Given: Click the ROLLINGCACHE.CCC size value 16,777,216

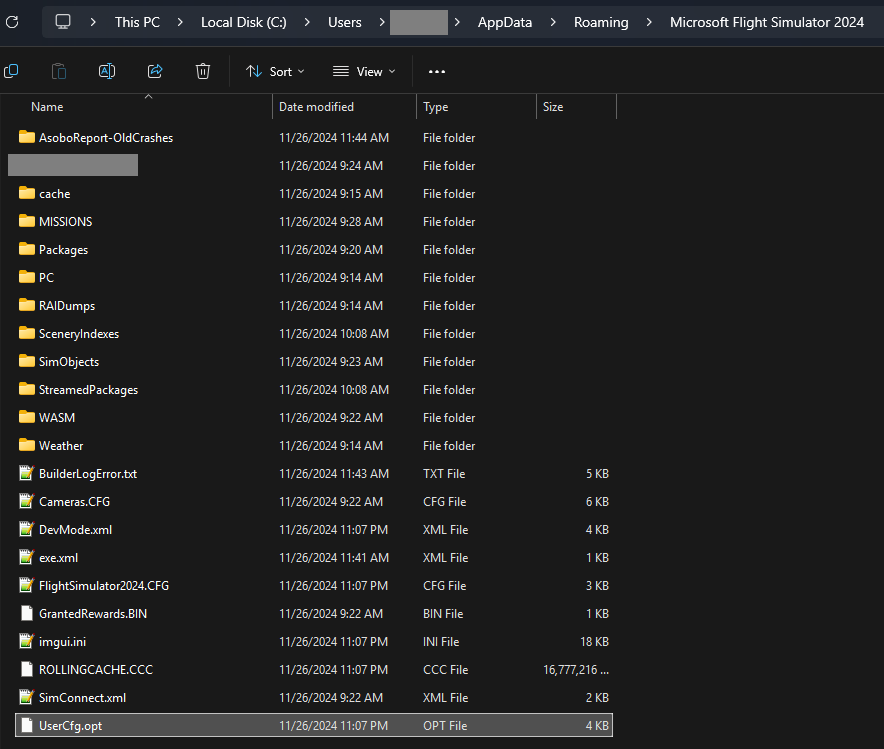Looking at the screenshot, I should [x=576, y=670].
